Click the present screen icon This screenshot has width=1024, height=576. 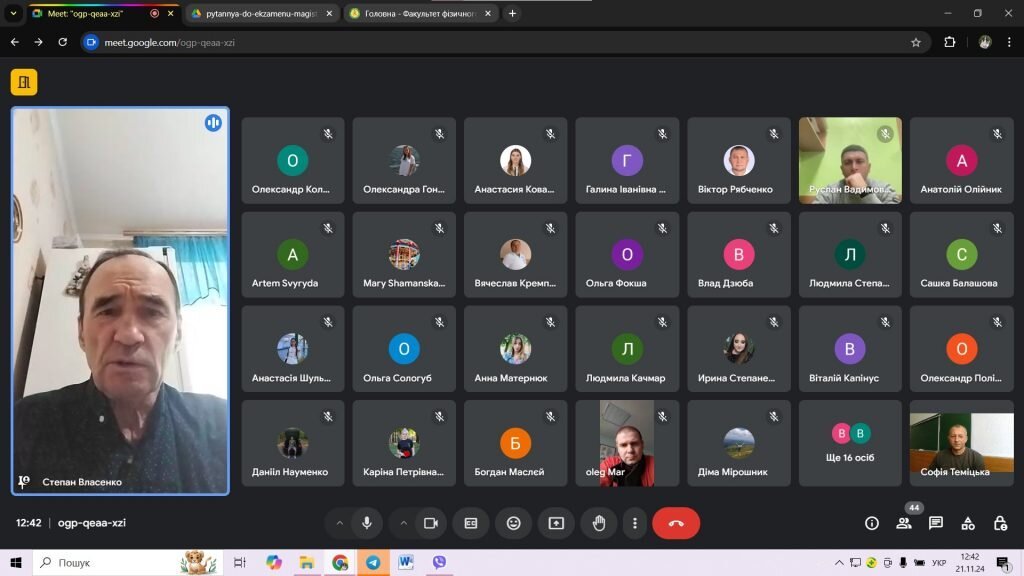point(556,523)
